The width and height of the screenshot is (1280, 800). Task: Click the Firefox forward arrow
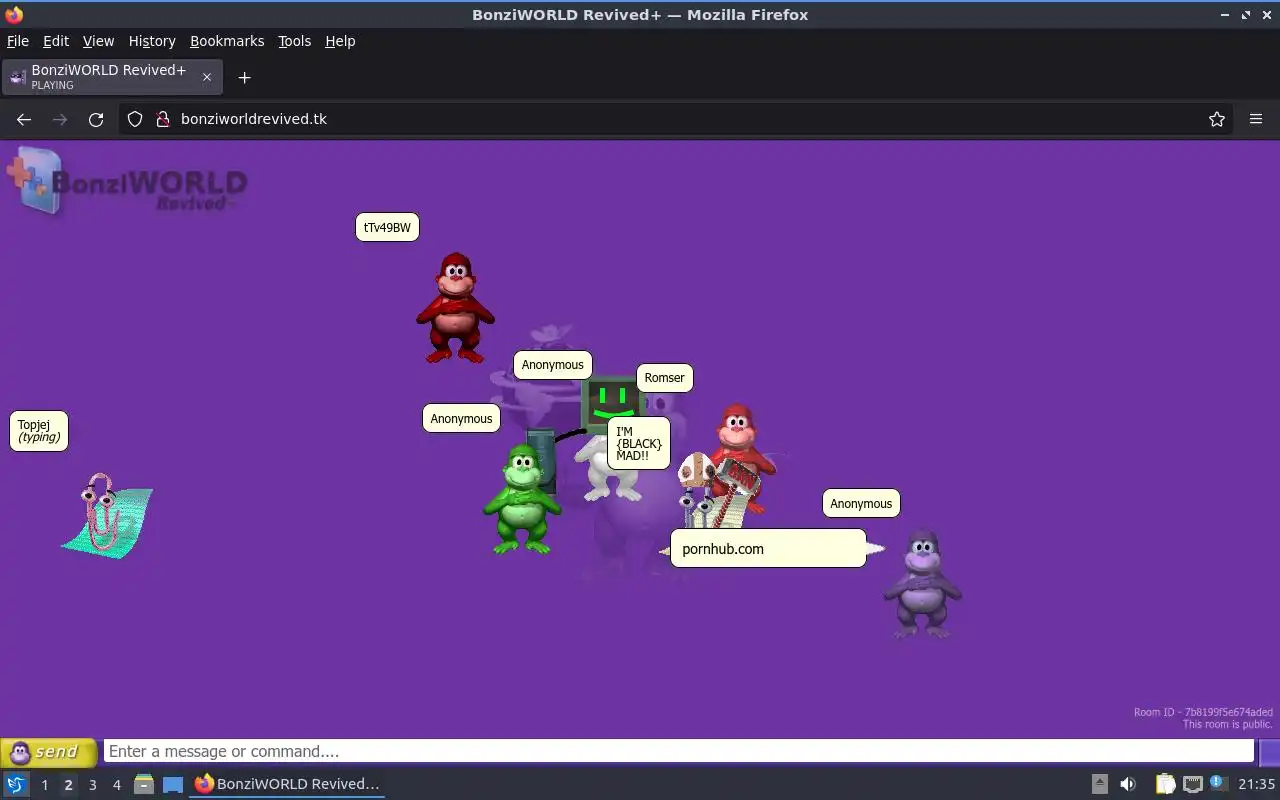click(x=60, y=119)
